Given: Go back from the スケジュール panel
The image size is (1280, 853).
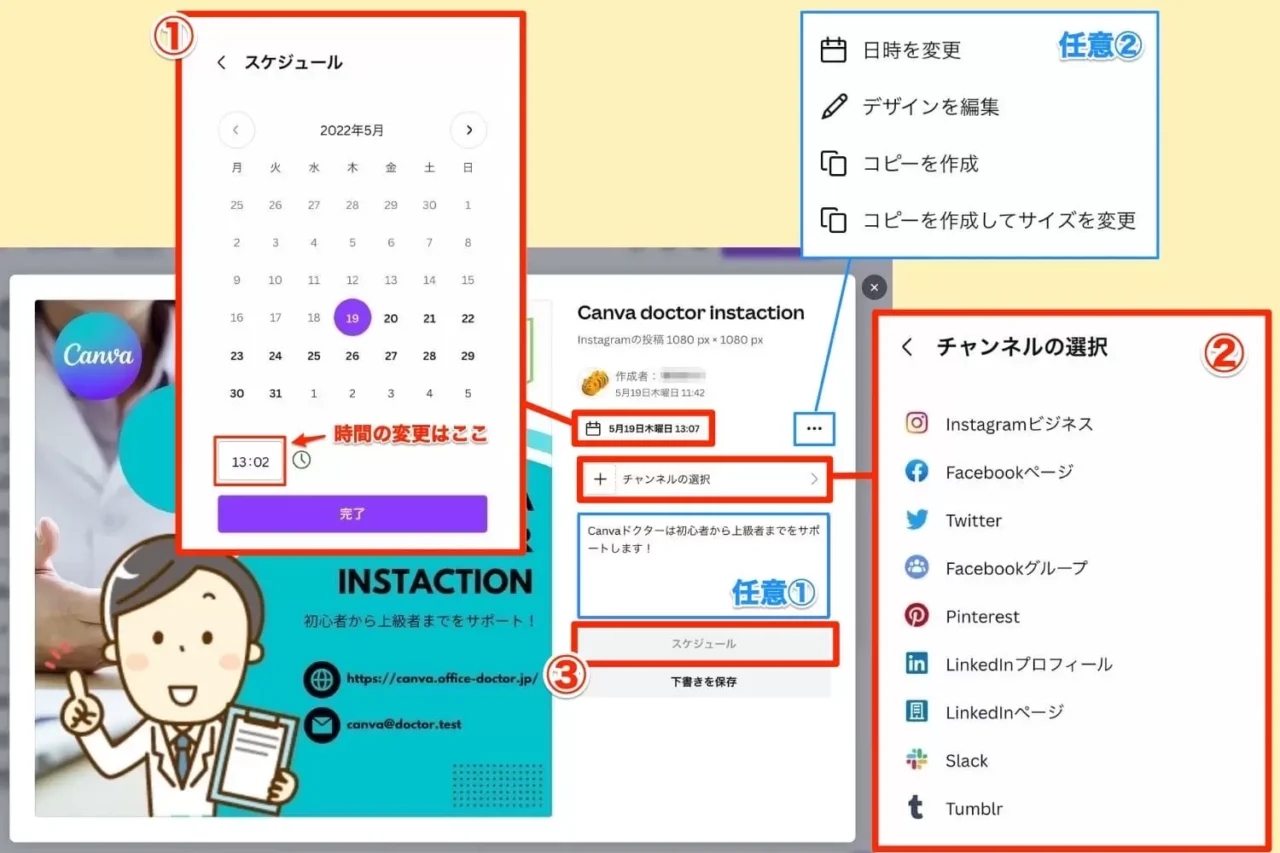Looking at the screenshot, I should click(221, 63).
